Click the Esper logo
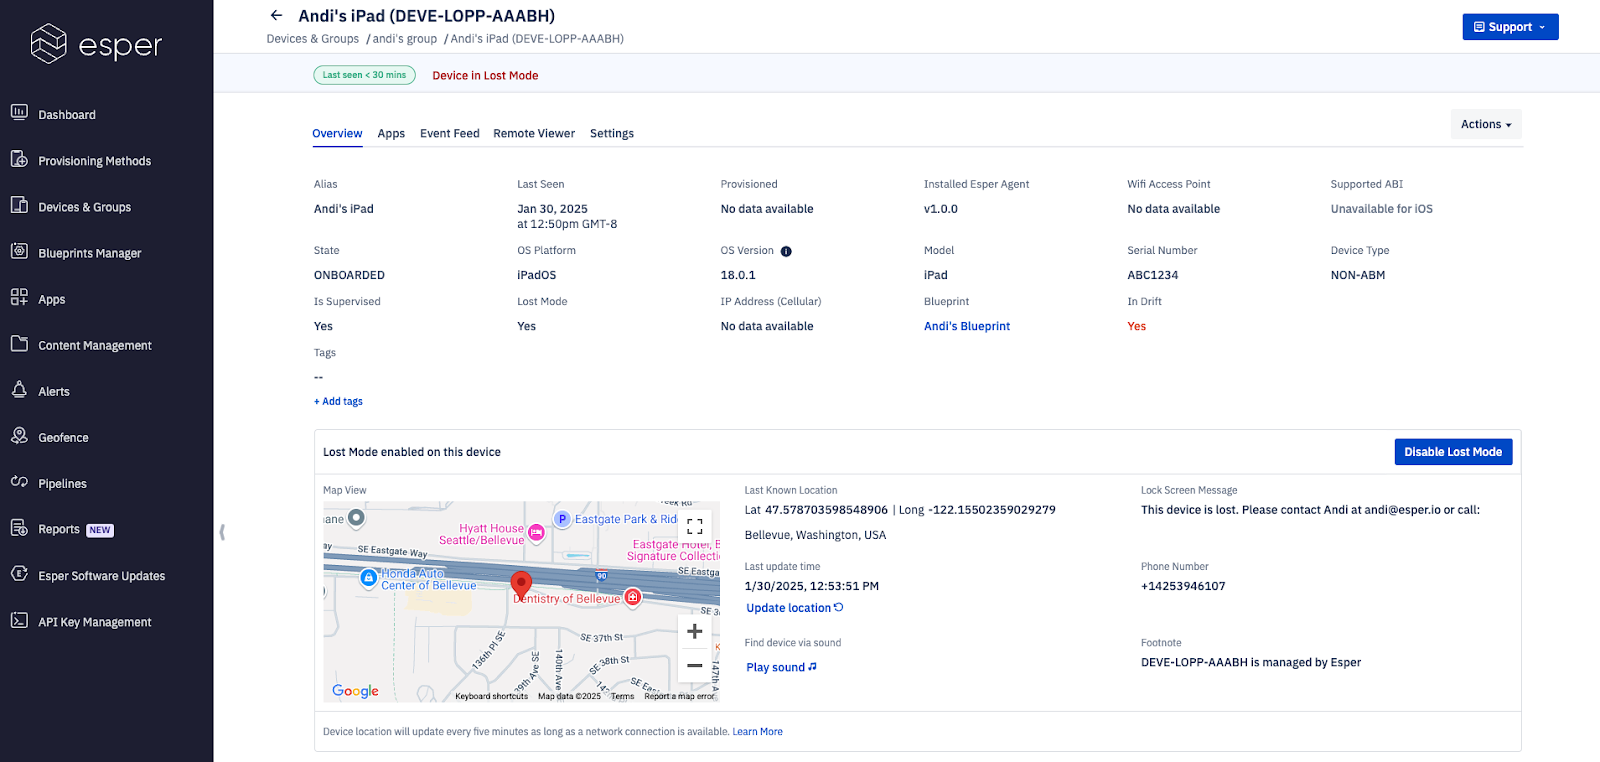This screenshot has height=762, width=1600. pyautogui.click(x=96, y=44)
